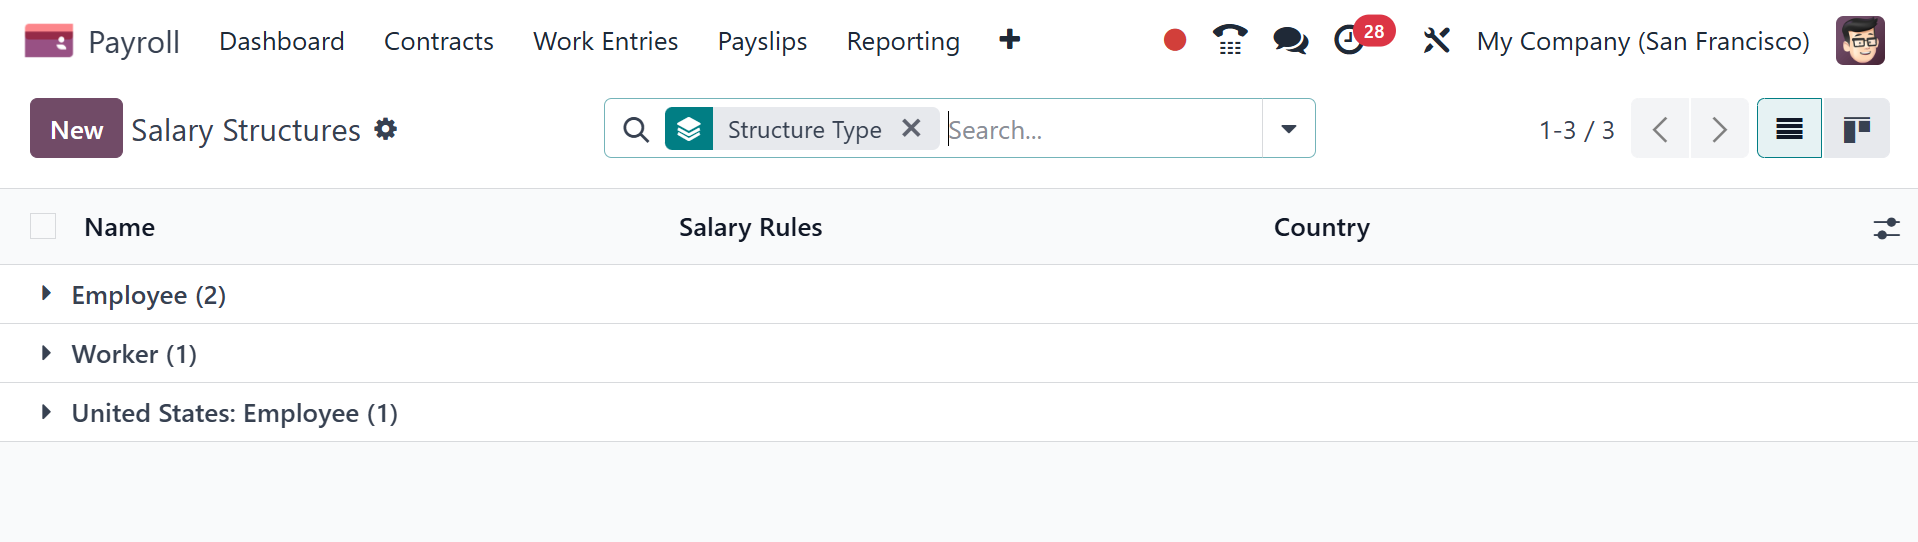Screen dimensions: 1918x542
Task: Open the activities clock icon
Action: (x=1349, y=41)
